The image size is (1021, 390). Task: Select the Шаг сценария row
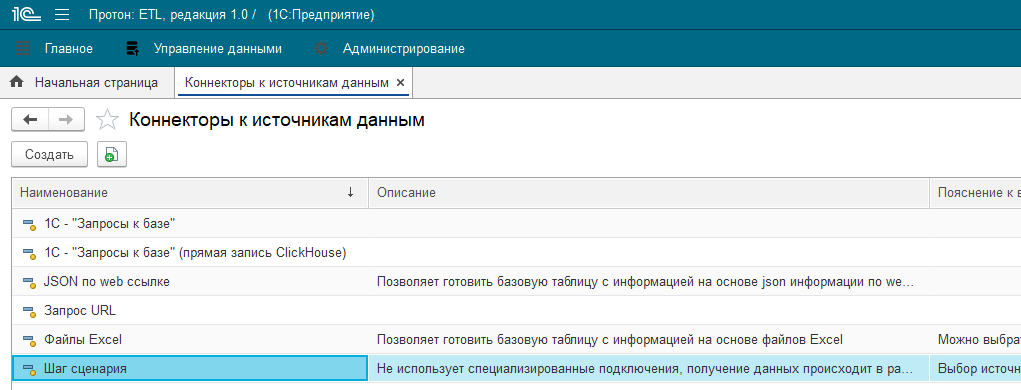coord(516,369)
